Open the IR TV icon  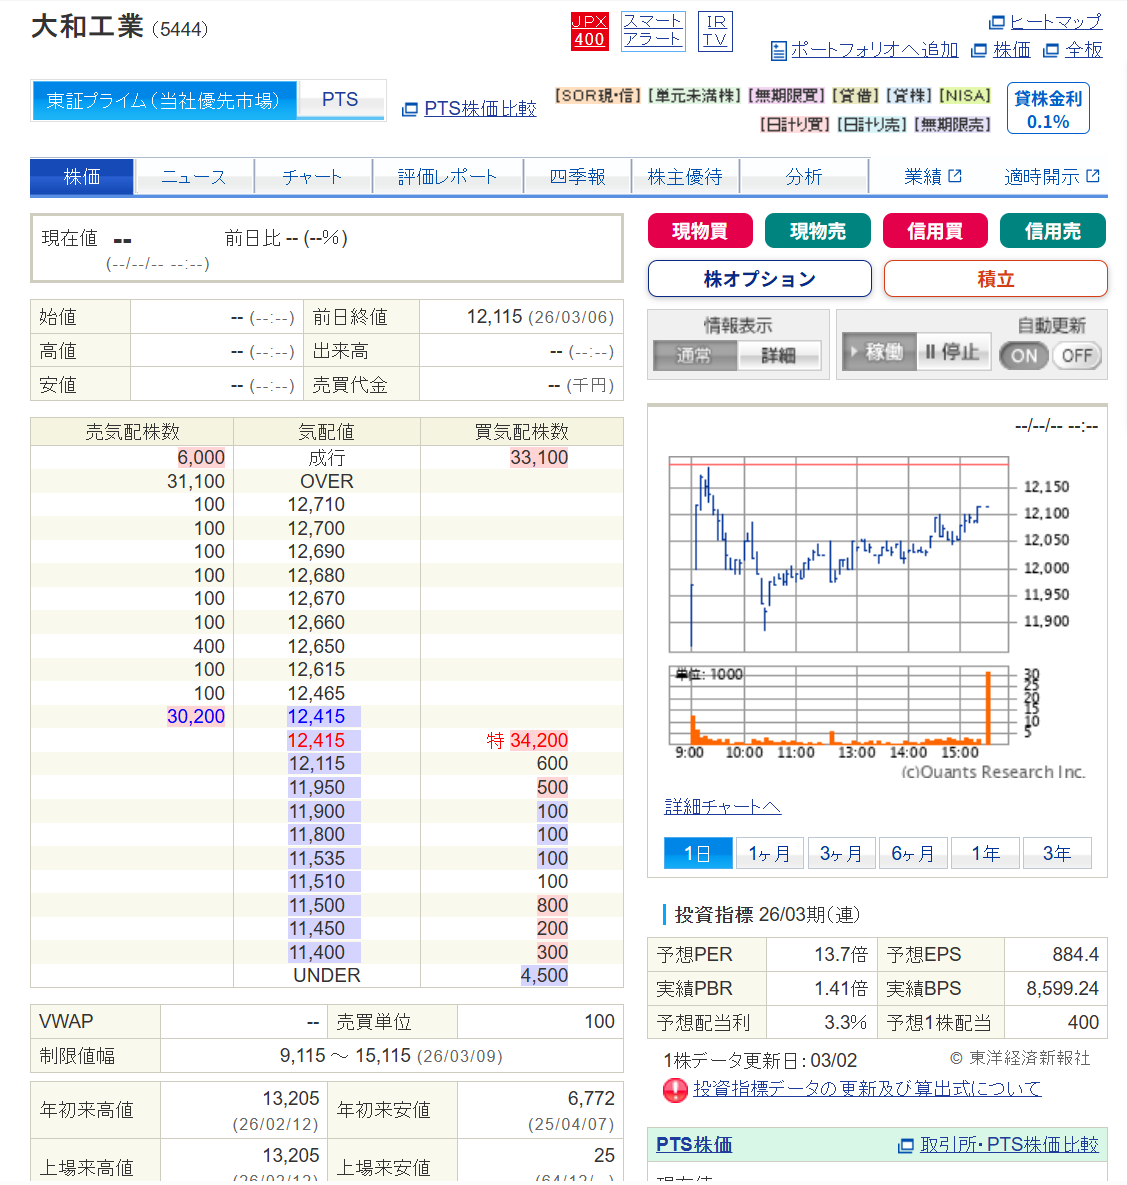point(715,31)
